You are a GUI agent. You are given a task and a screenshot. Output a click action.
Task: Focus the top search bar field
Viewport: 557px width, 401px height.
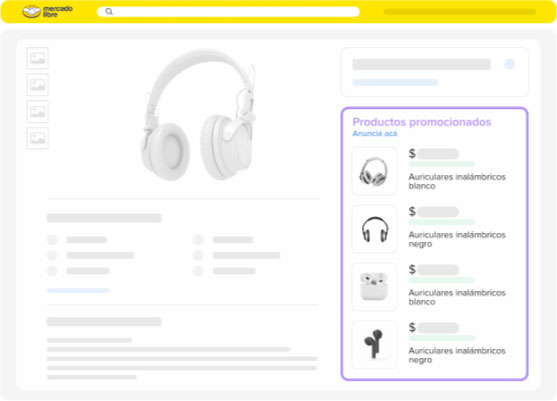point(228,12)
